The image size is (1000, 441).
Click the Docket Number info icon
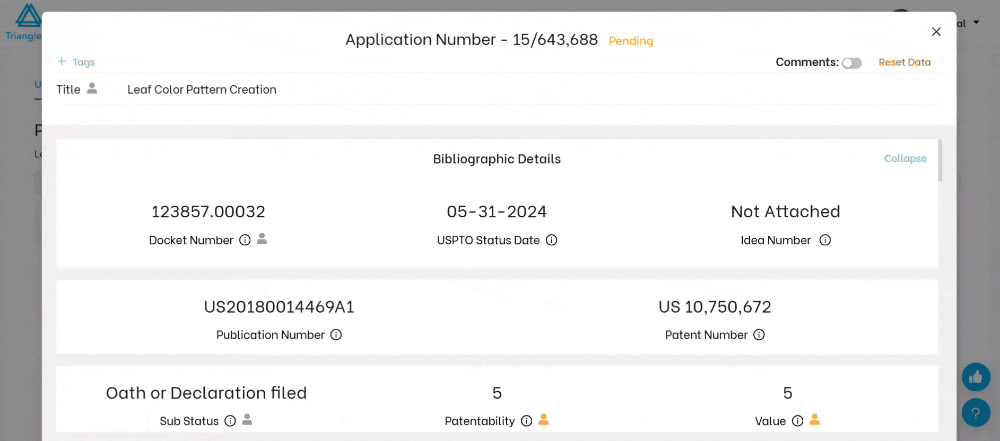click(x=245, y=240)
